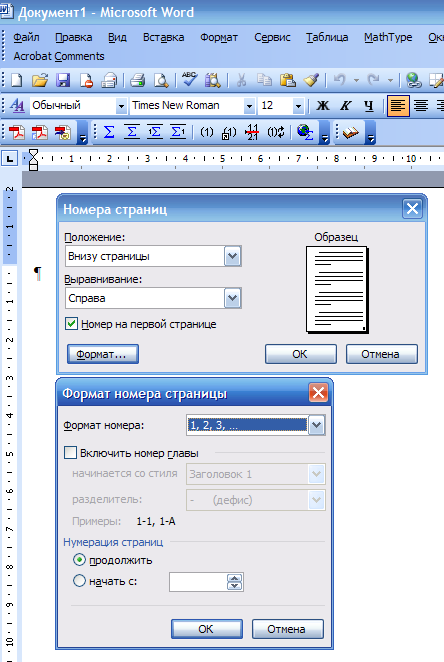Insert left-numbered MathType equation
Image resolution: width=444 pixels, height=662 pixels.
[x=155, y=132]
